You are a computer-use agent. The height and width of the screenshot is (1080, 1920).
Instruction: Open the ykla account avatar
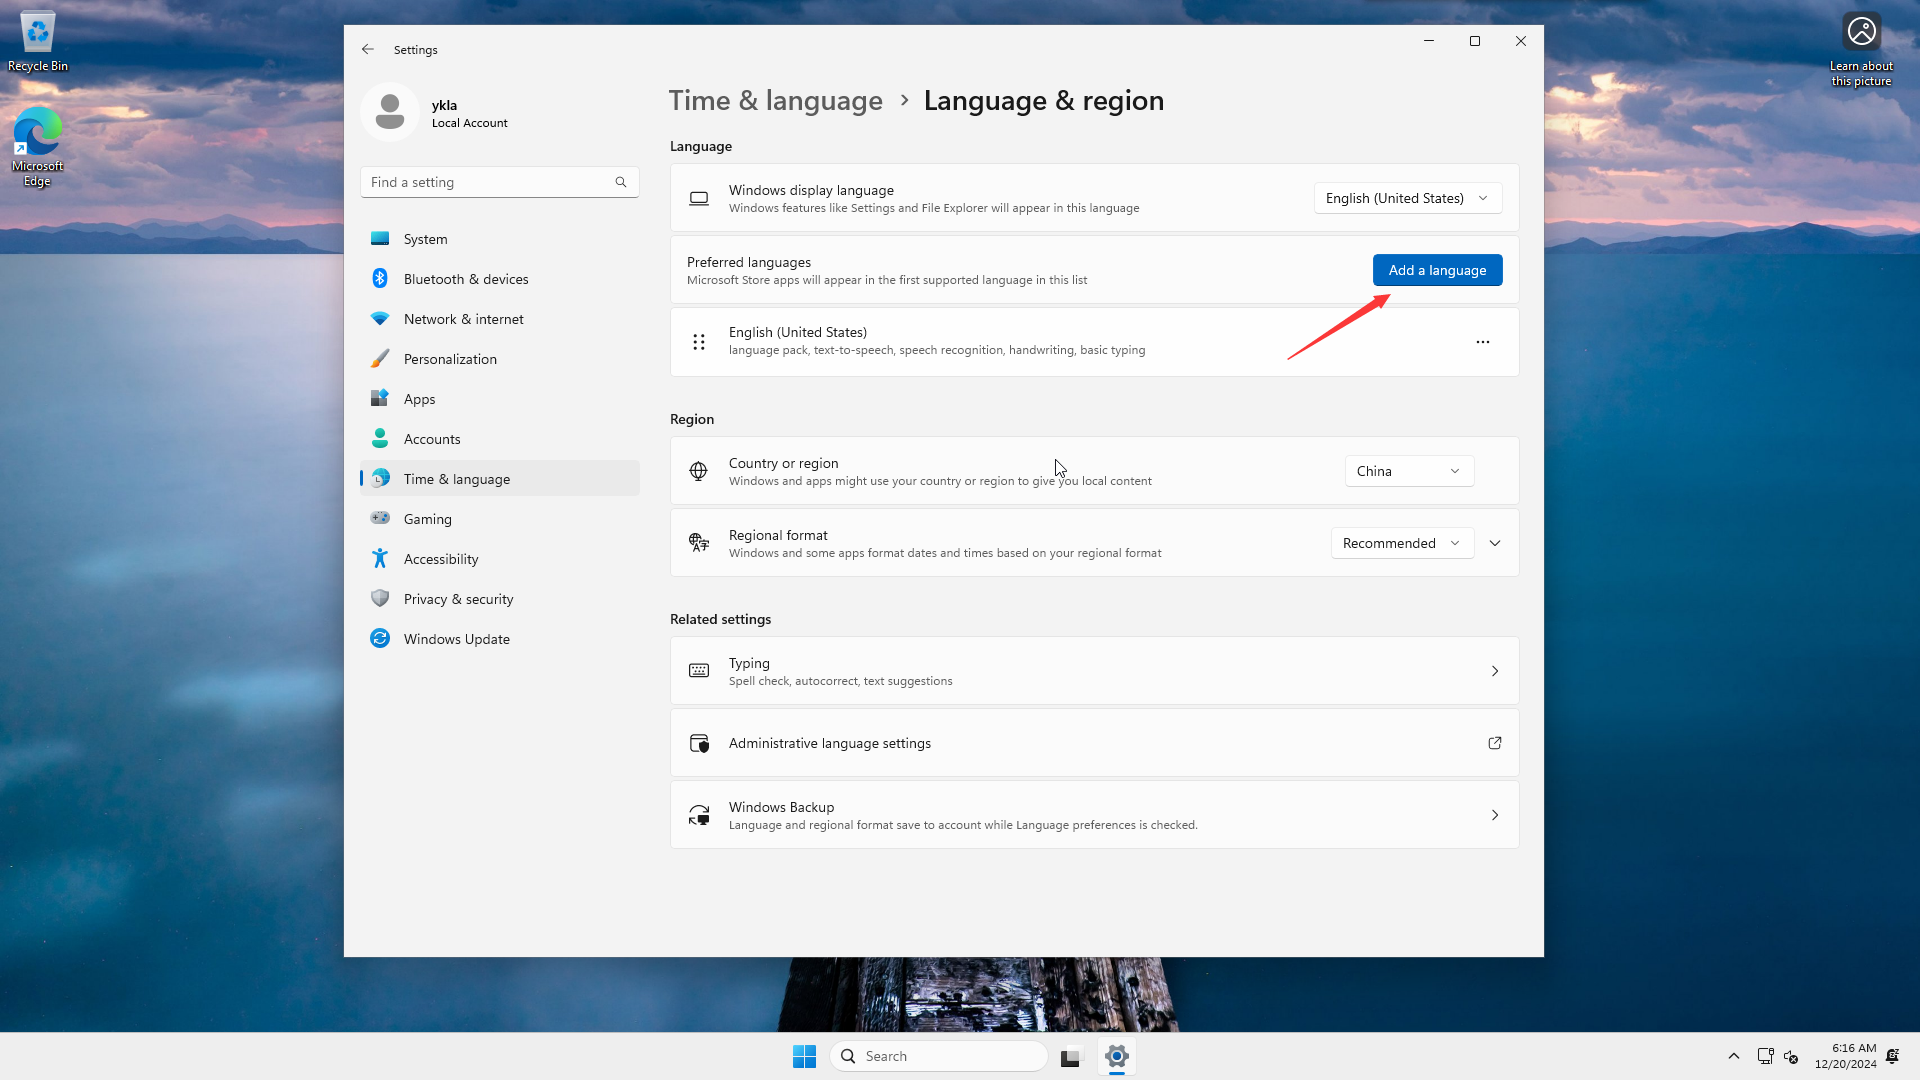click(390, 112)
